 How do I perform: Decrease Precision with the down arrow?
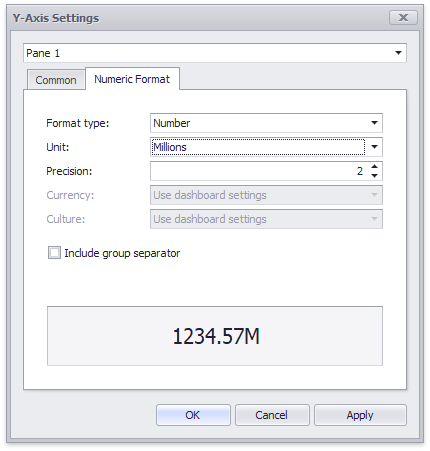375,176
